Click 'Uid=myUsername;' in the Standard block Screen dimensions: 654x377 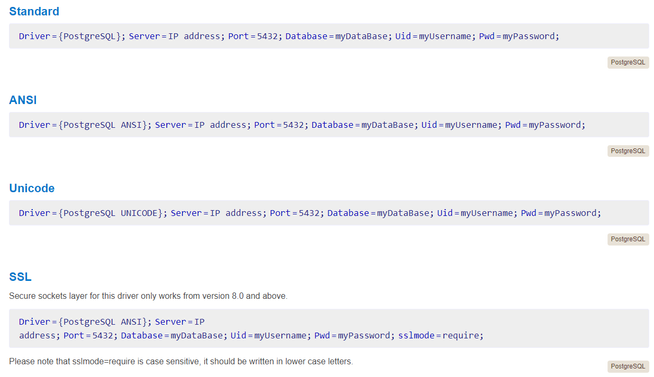[x=435, y=36]
